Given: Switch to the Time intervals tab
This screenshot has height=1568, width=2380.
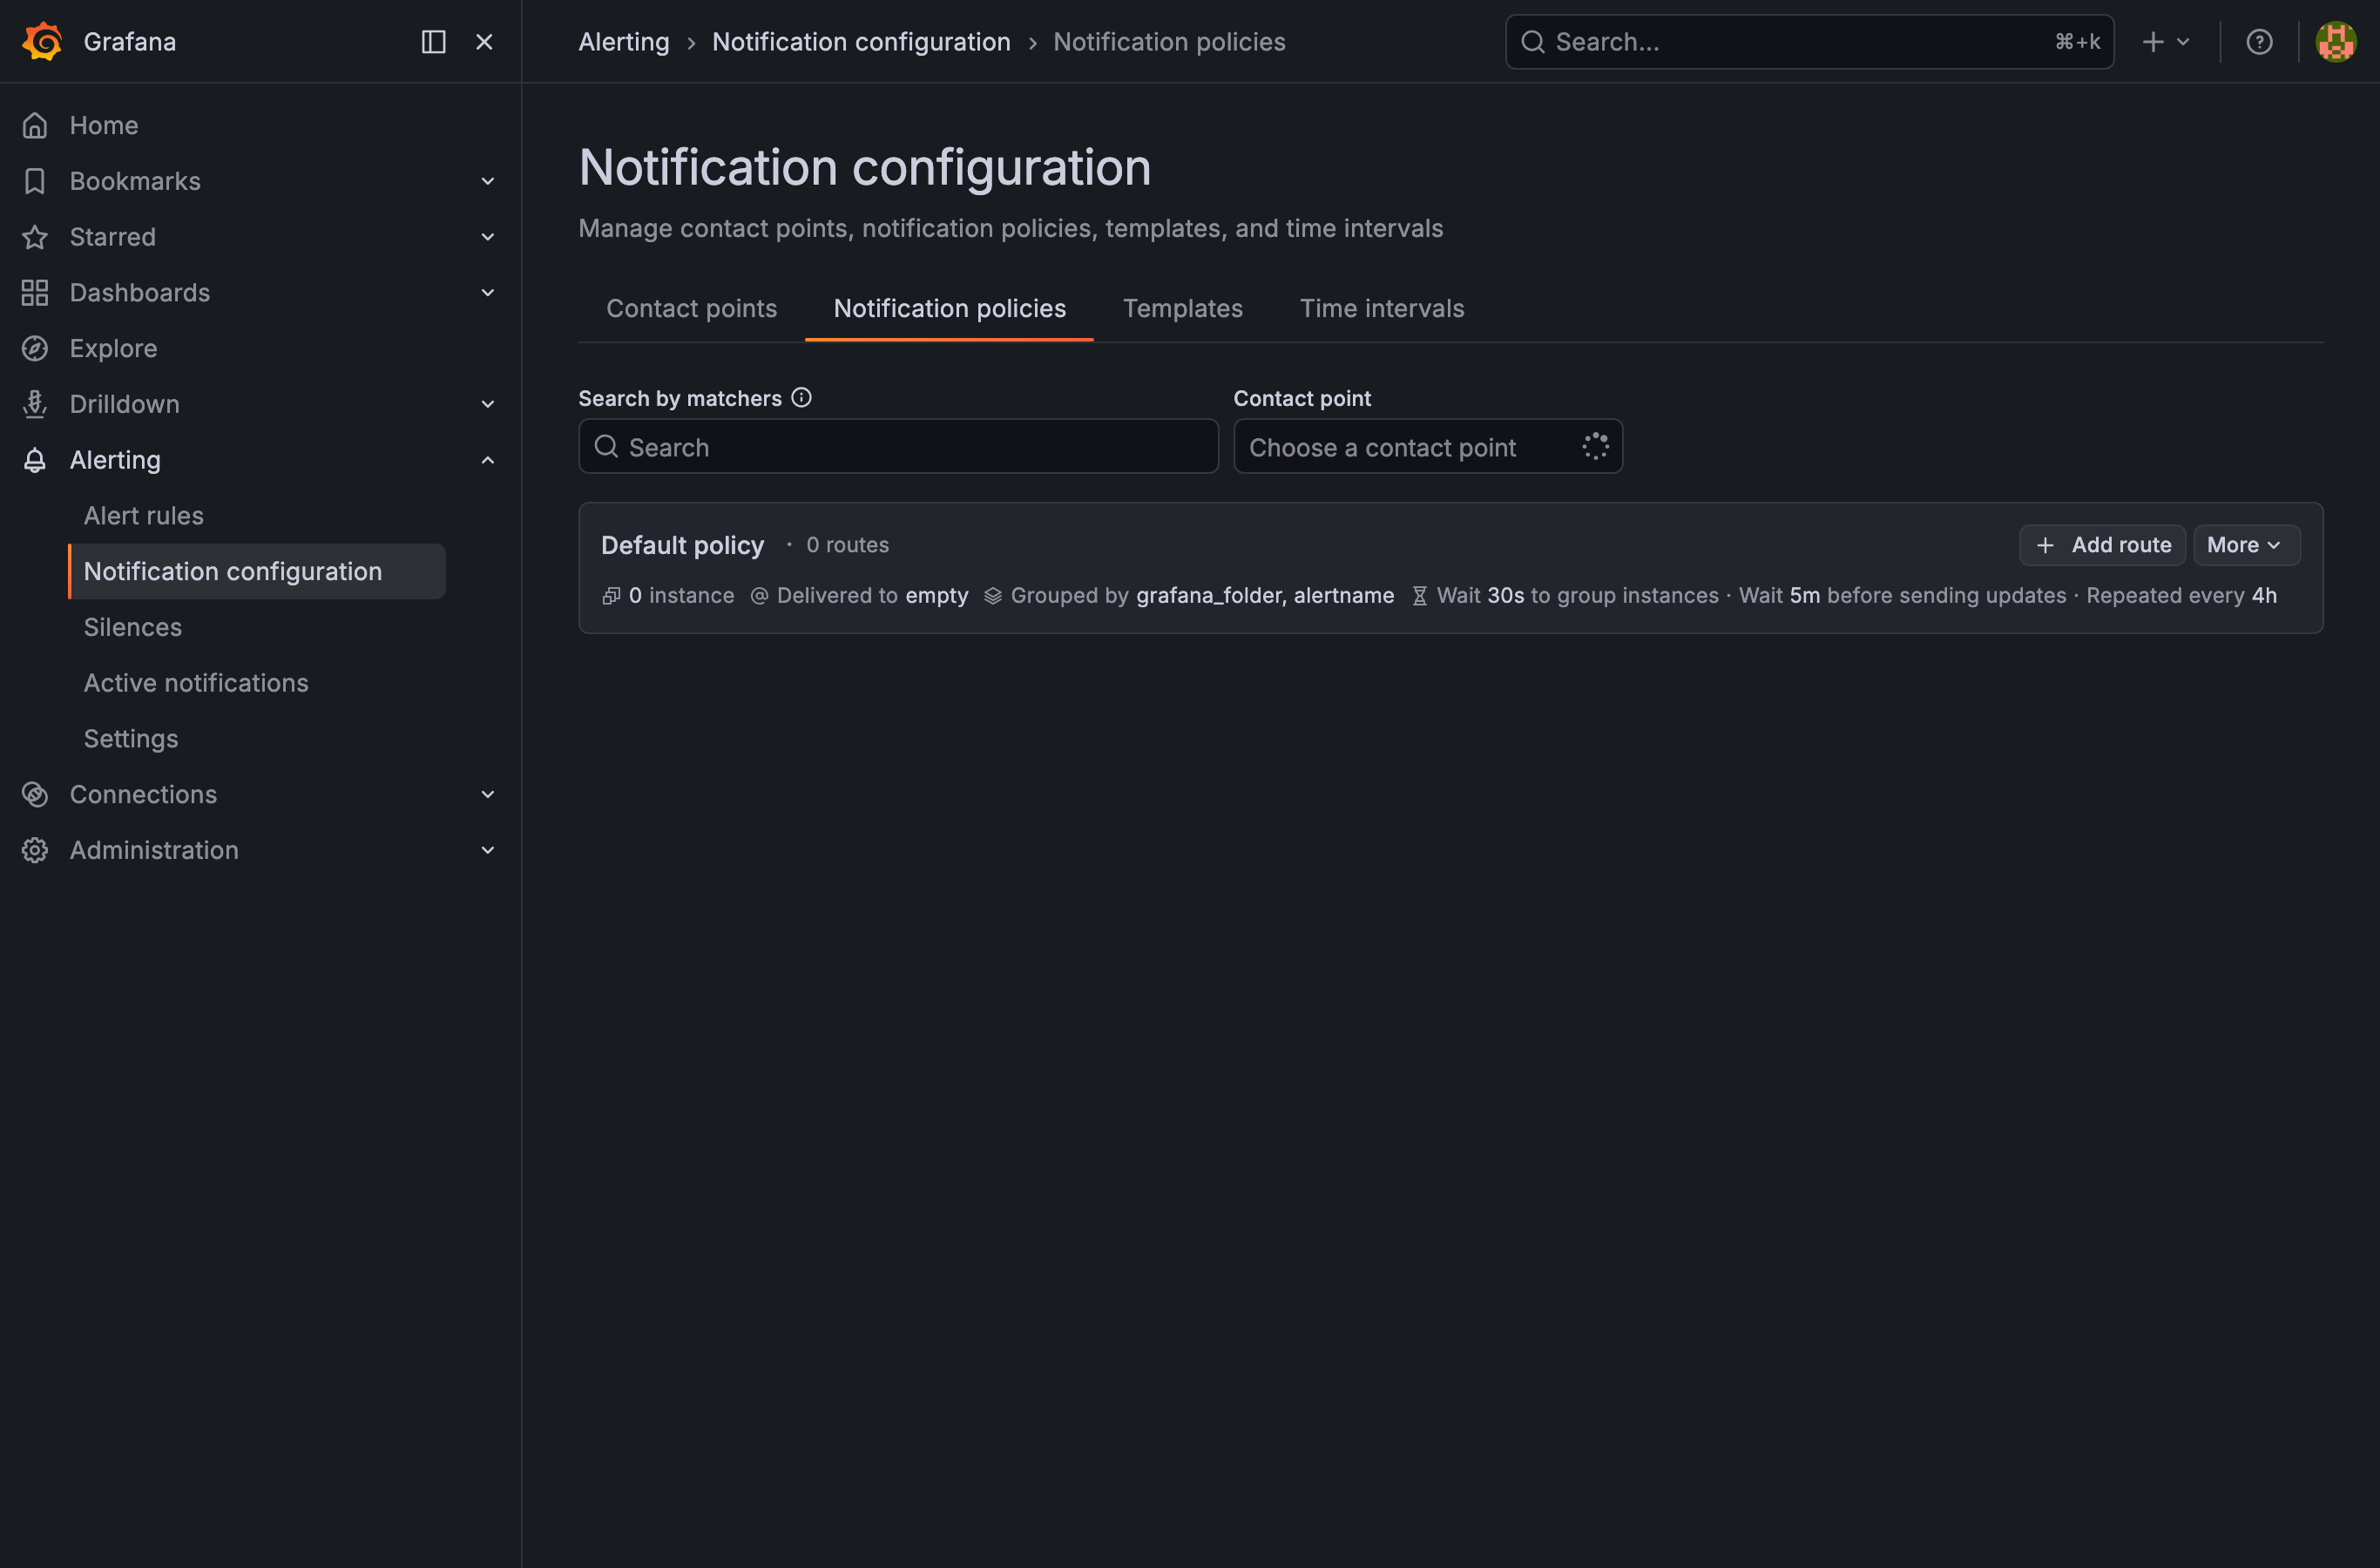Looking at the screenshot, I should 1382,308.
